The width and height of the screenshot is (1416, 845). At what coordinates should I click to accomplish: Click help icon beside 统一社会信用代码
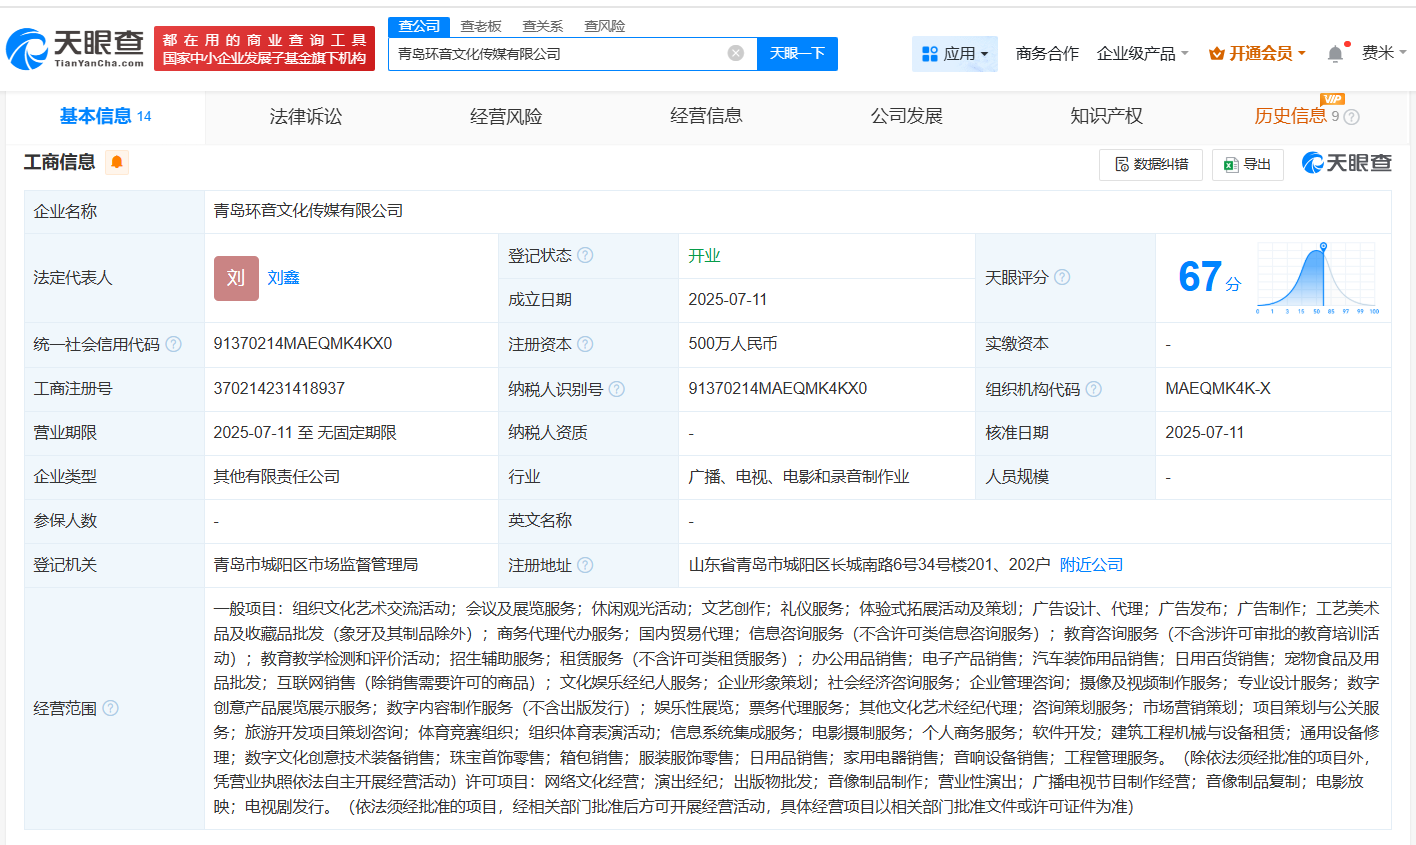coord(174,344)
